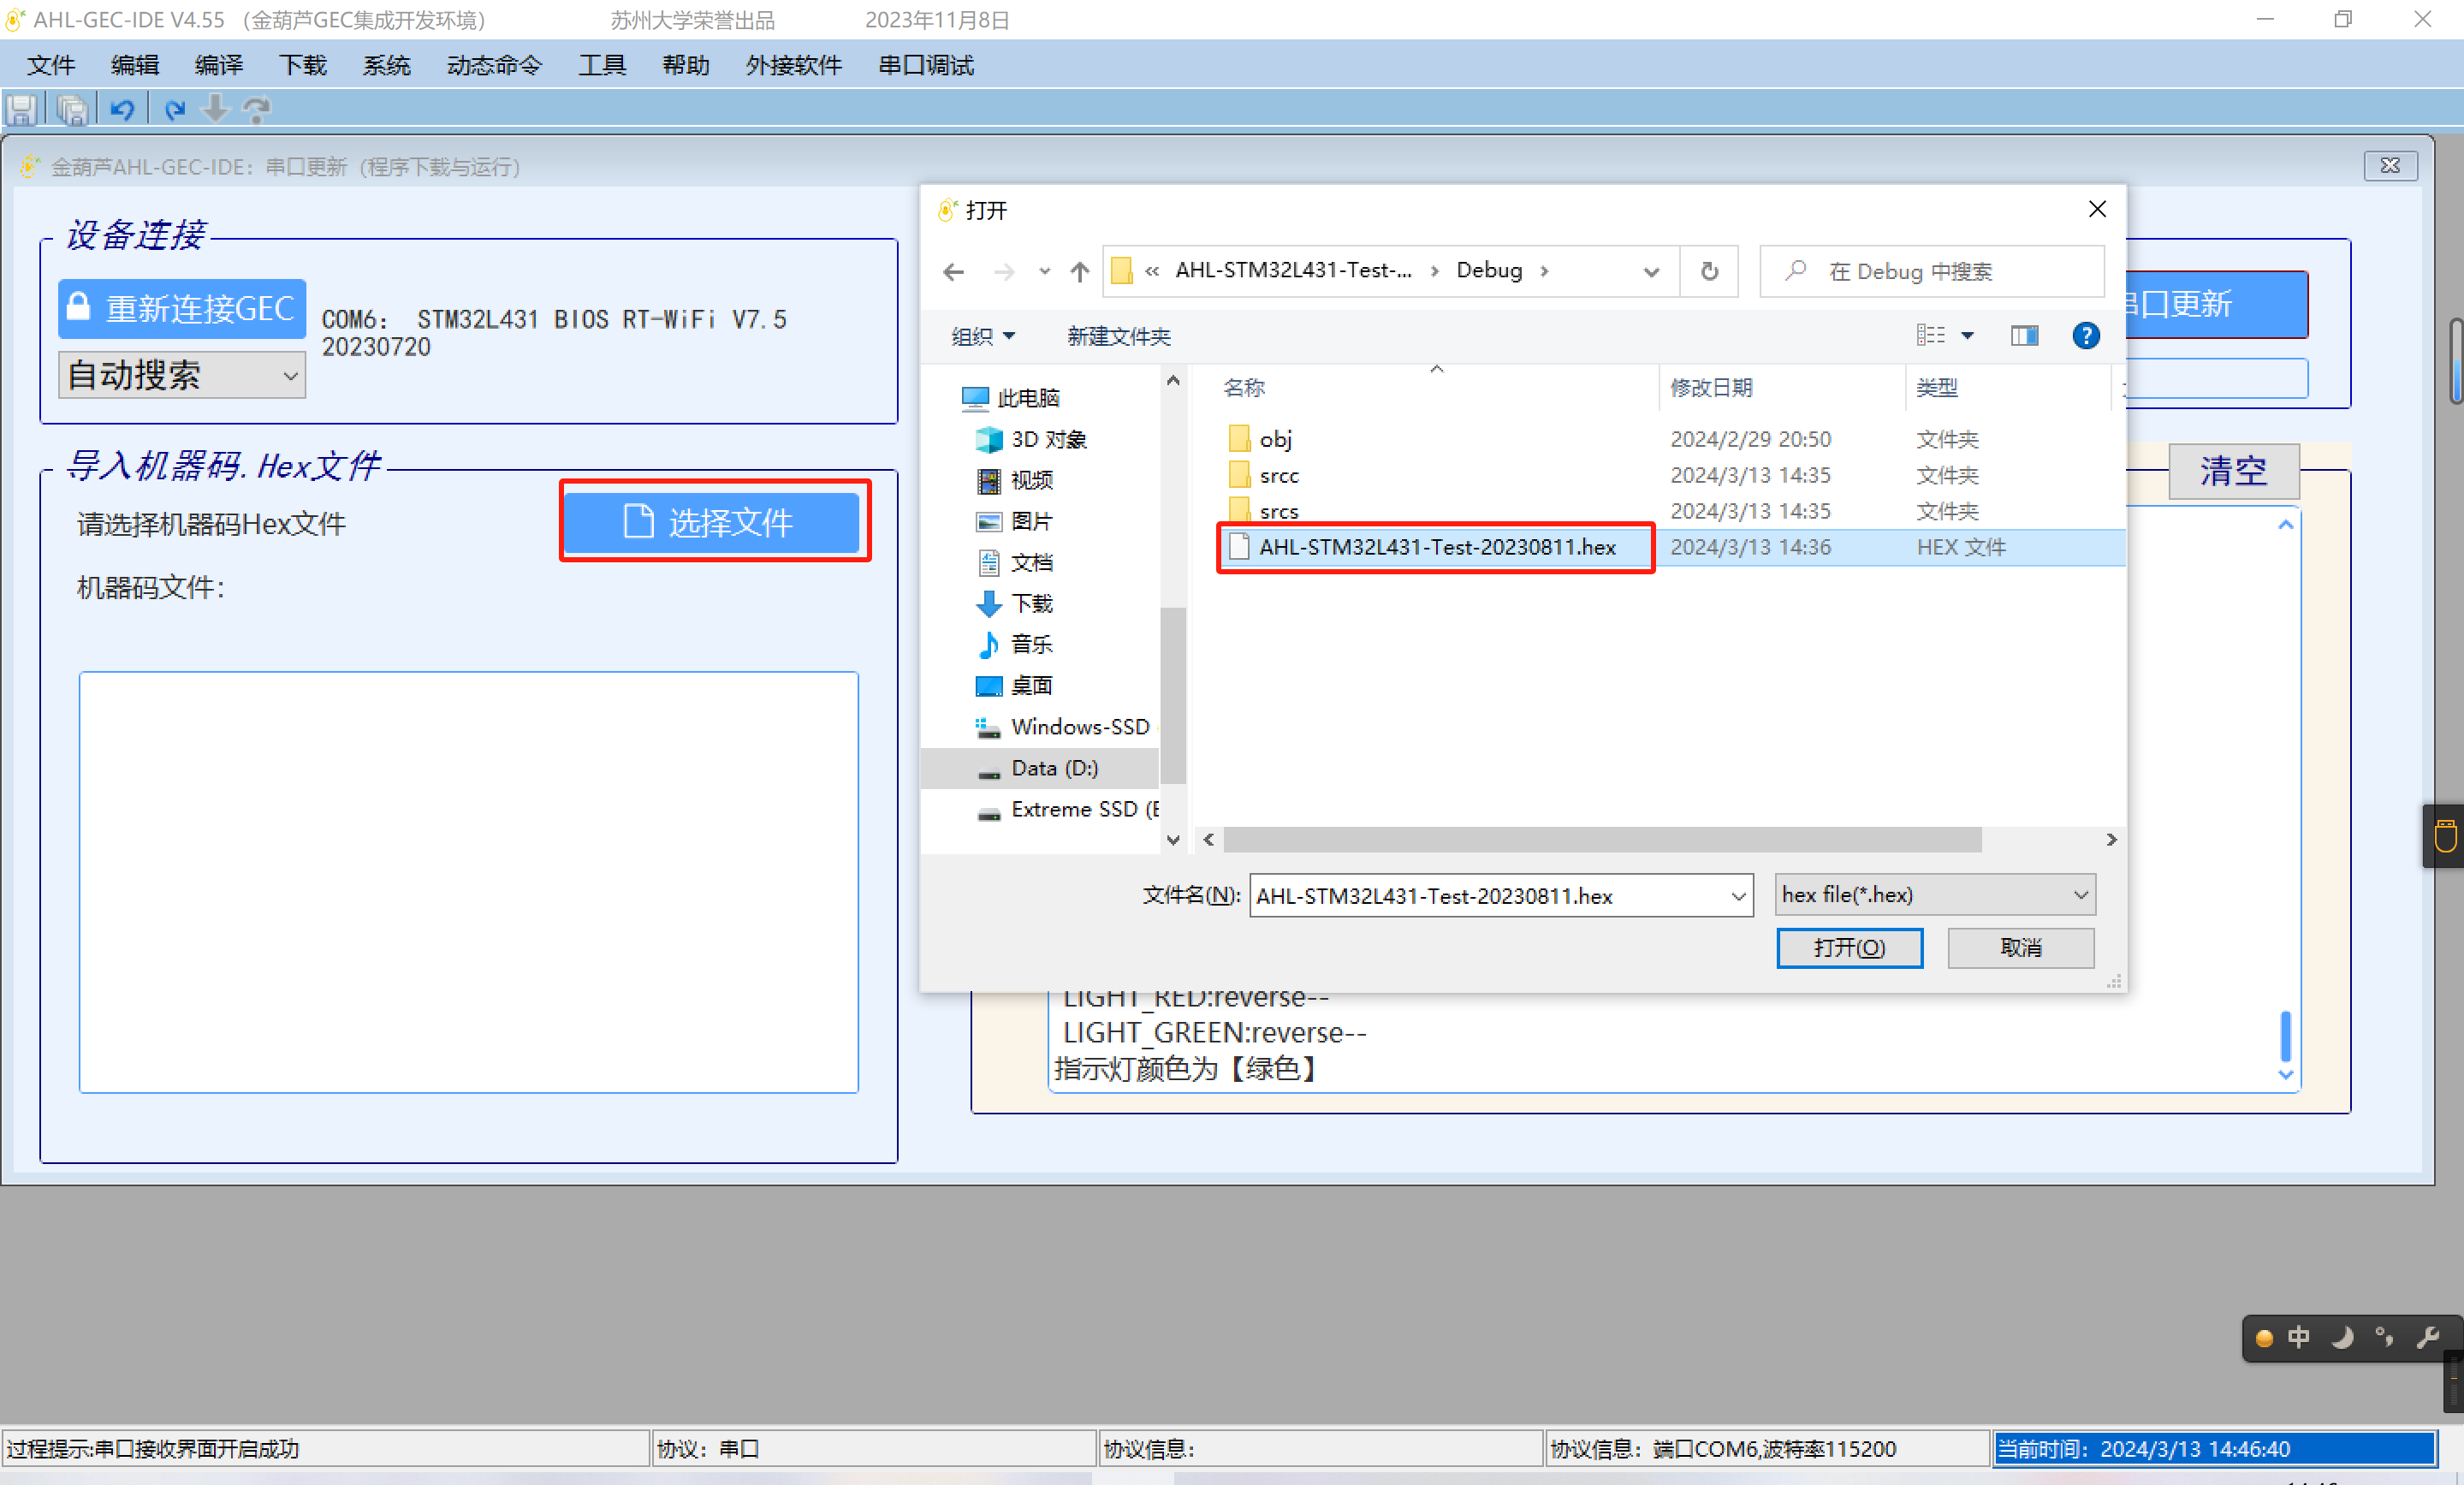Click the redo arrow in toolbar
2464x1485 pixels.
174,109
